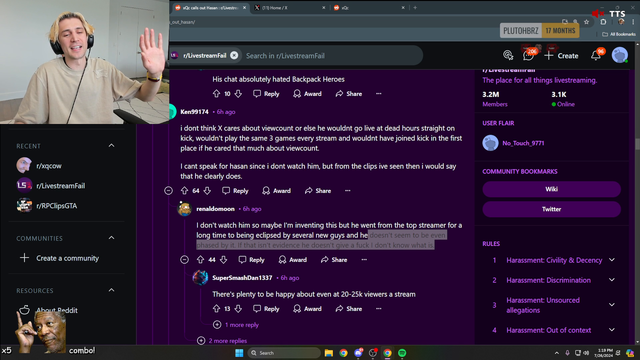
Task: Switch to the Home / X tab
Action: coord(289,7)
